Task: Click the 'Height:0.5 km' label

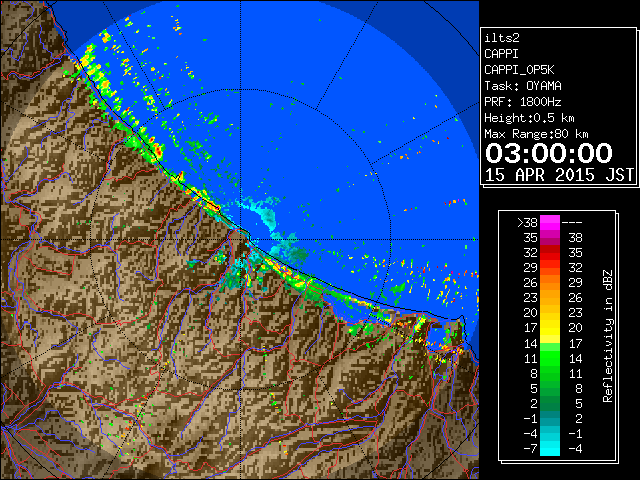Action: (529, 118)
